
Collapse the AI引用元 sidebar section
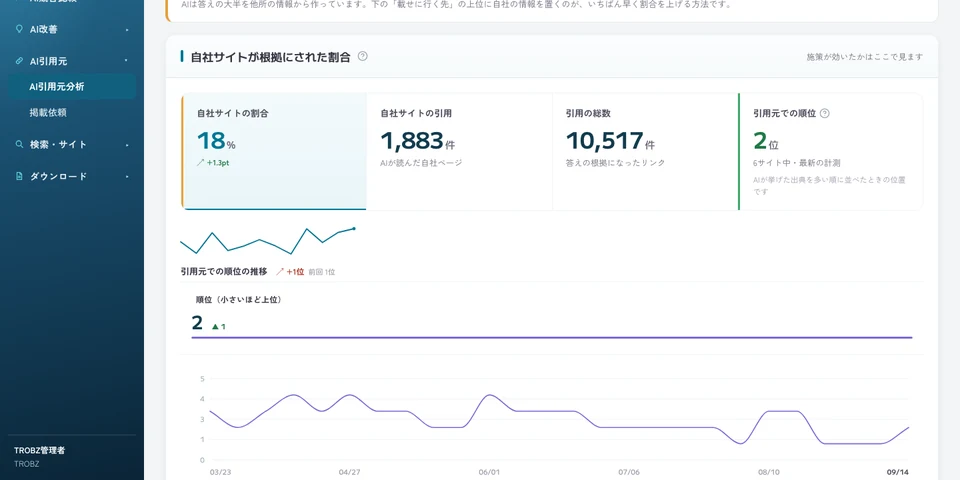tap(126, 61)
